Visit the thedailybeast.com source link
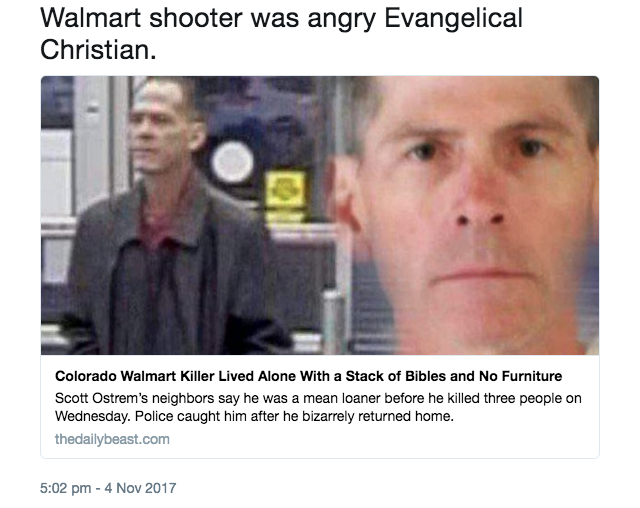Screen dimensions: 640x508 112,439
